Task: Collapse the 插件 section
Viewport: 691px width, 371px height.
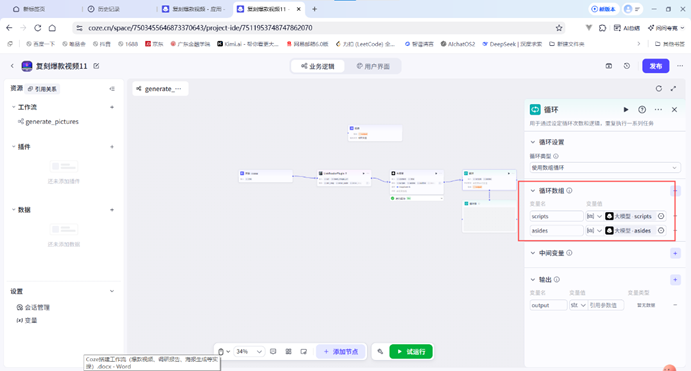Action: pos(13,147)
